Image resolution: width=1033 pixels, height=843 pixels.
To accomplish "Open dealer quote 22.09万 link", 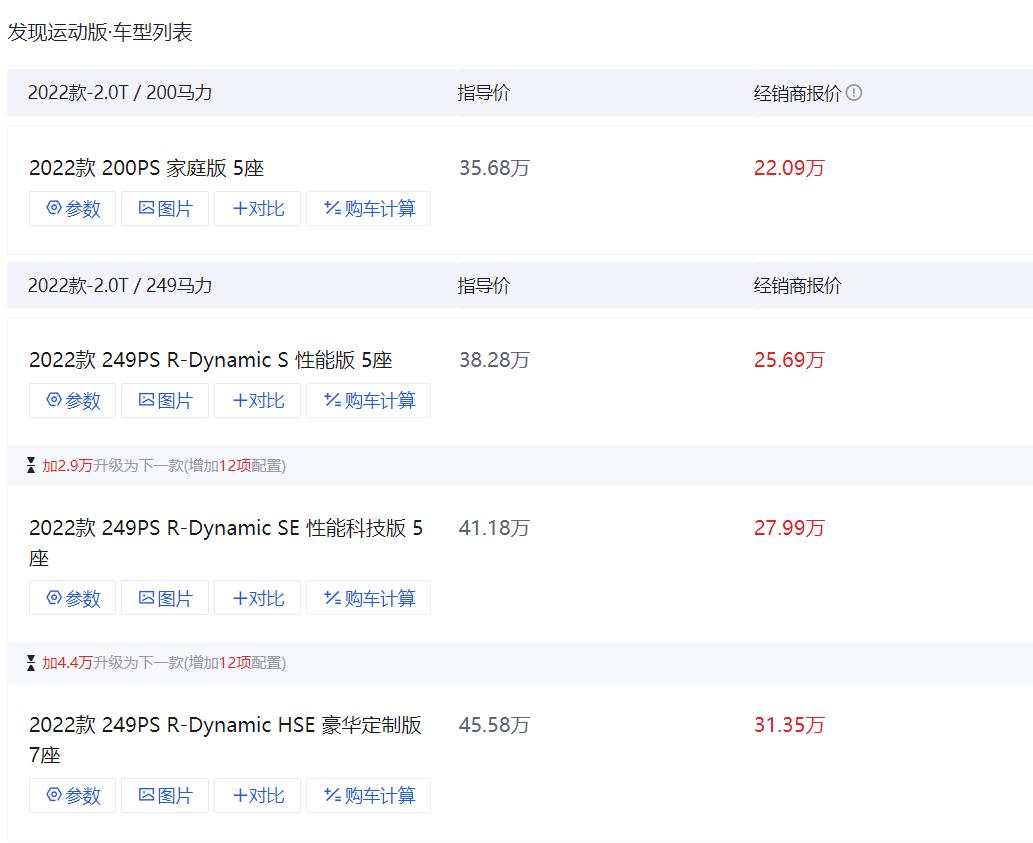I will (789, 168).
